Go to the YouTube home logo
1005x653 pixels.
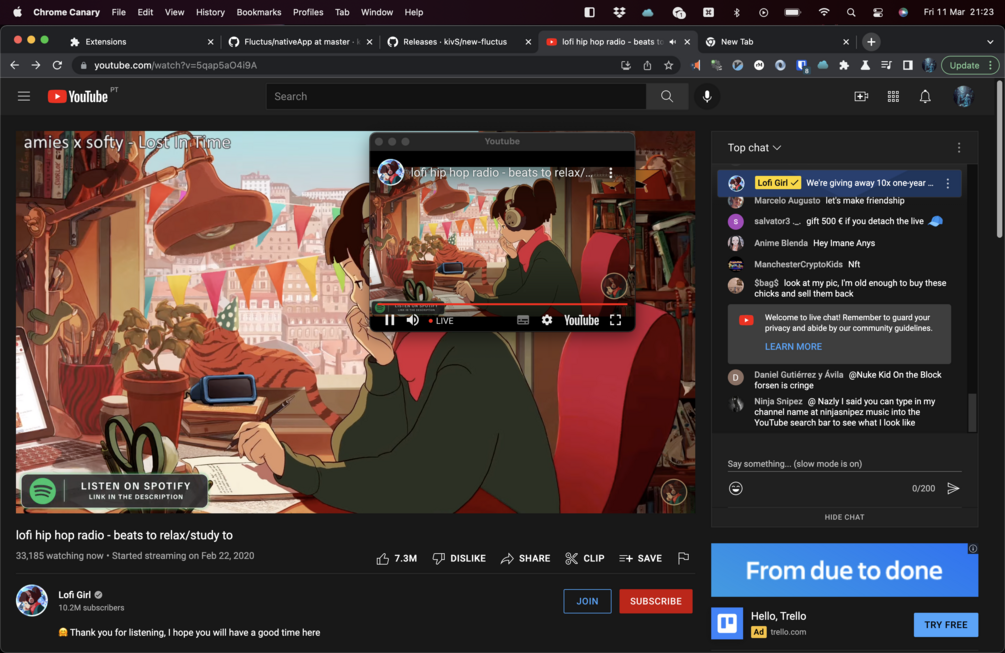click(78, 96)
